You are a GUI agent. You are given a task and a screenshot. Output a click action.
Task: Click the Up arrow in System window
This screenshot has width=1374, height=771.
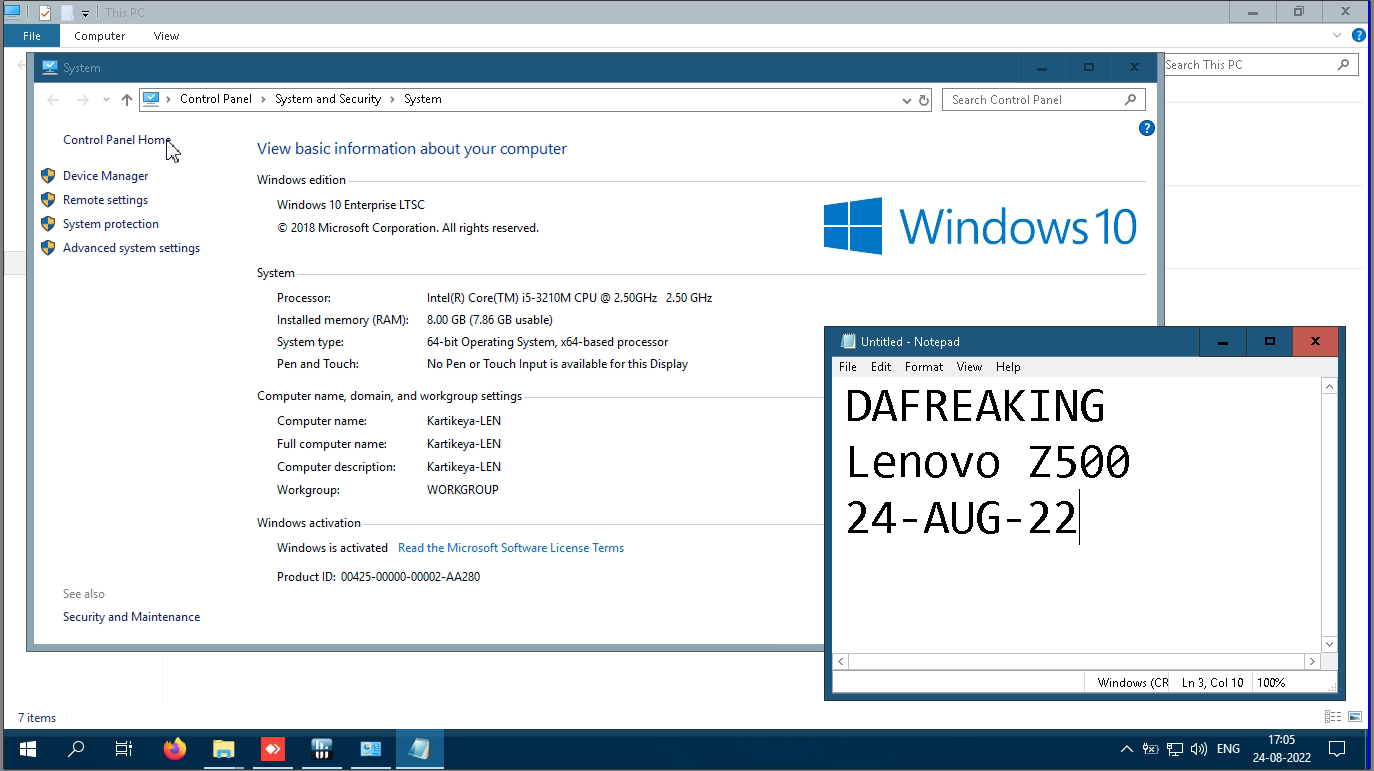click(126, 100)
